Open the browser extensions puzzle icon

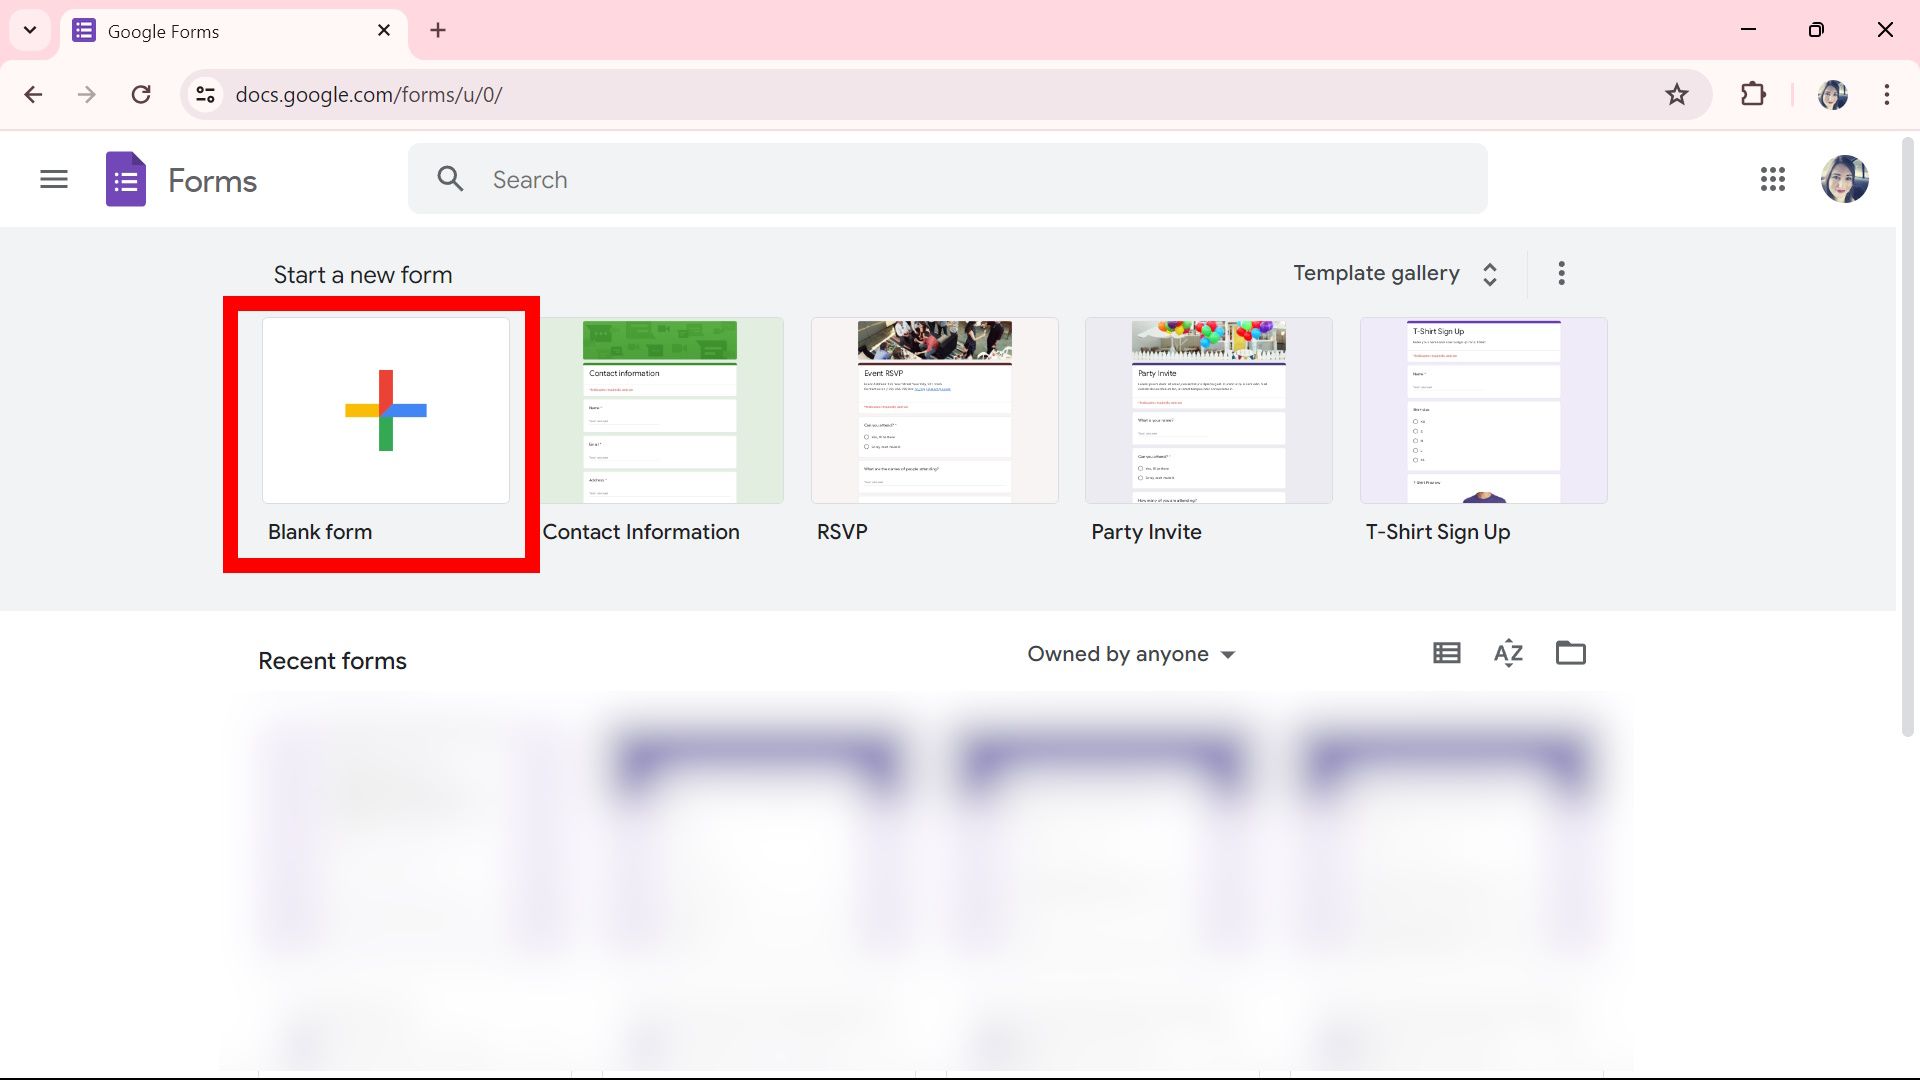pos(1754,94)
